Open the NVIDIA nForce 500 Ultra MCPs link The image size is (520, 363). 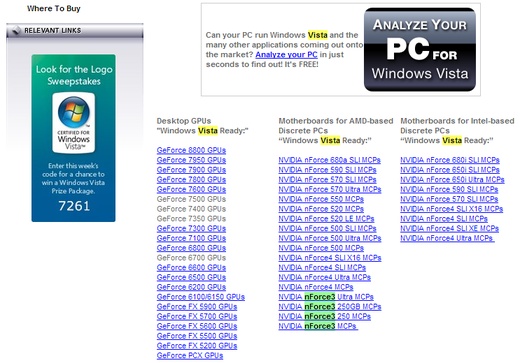[x=330, y=238]
